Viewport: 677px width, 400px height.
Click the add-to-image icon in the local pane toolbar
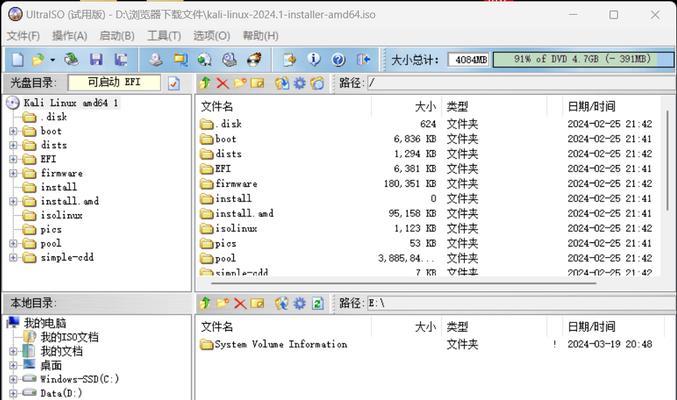pos(282,304)
